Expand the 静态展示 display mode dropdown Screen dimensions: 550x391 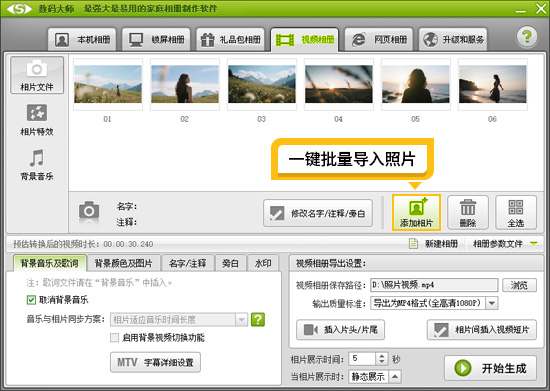point(395,377)
